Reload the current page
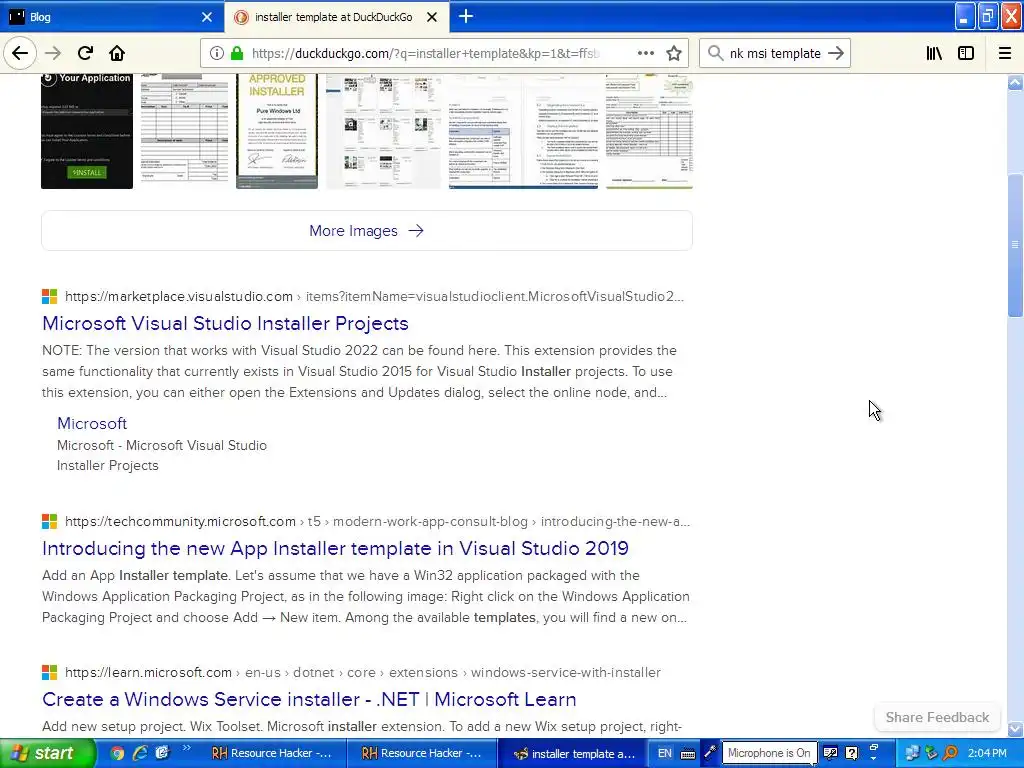 (x=85, y=53)
